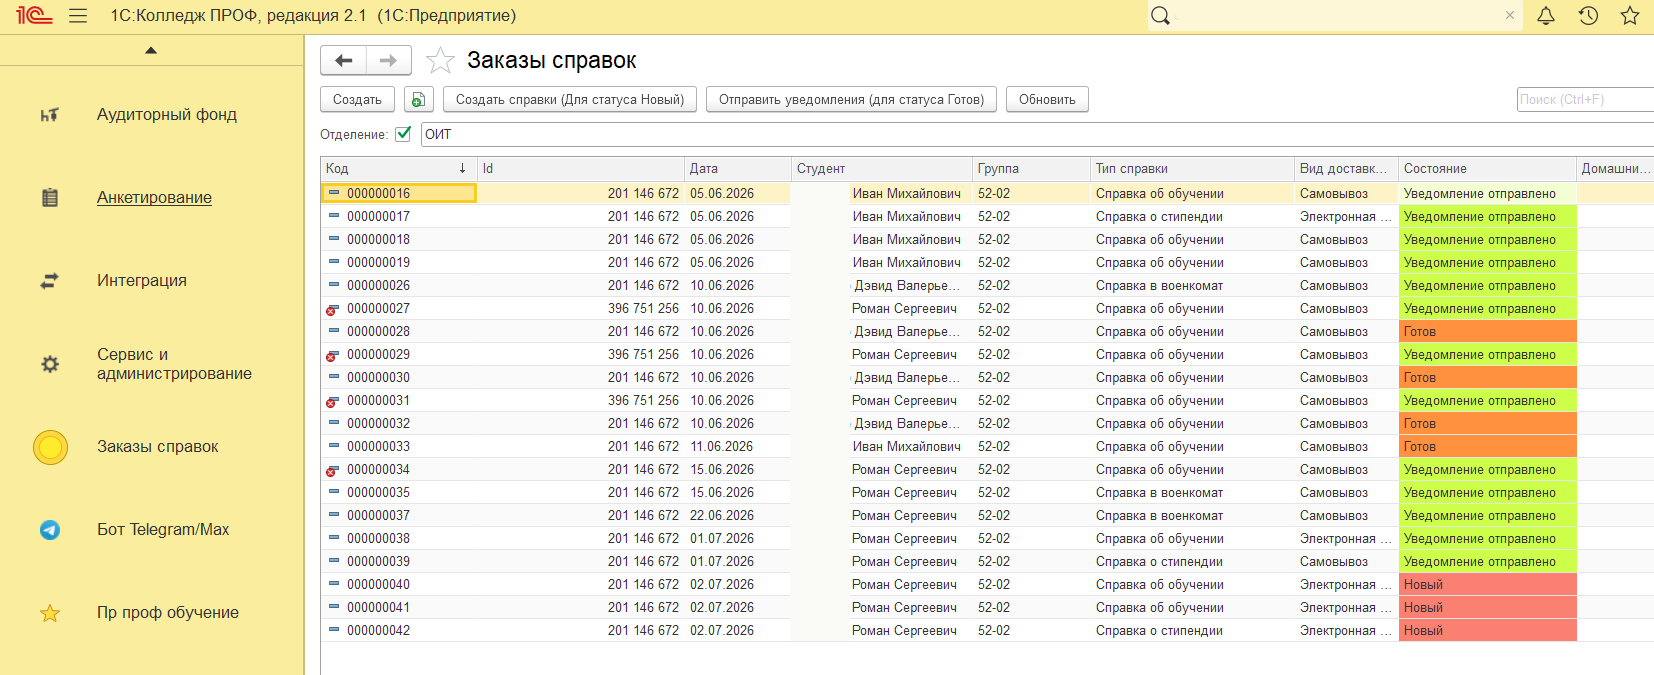Open favorites star in title bar
This screenshot has width=1654, height=675.
[x=1630, y=16]
